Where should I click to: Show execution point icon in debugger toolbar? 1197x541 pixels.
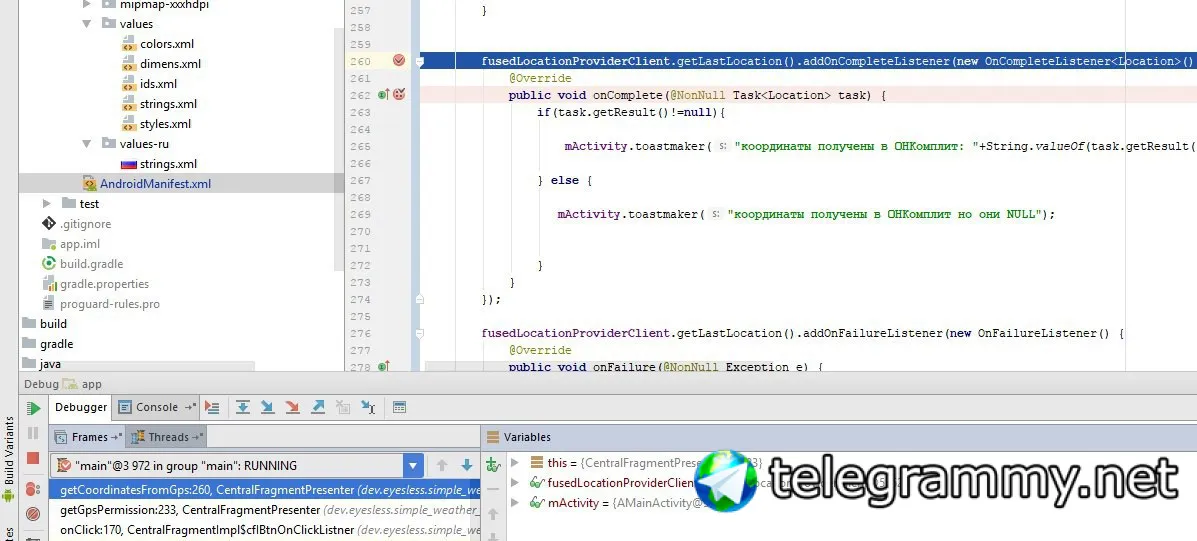click(x=212, y=407)
